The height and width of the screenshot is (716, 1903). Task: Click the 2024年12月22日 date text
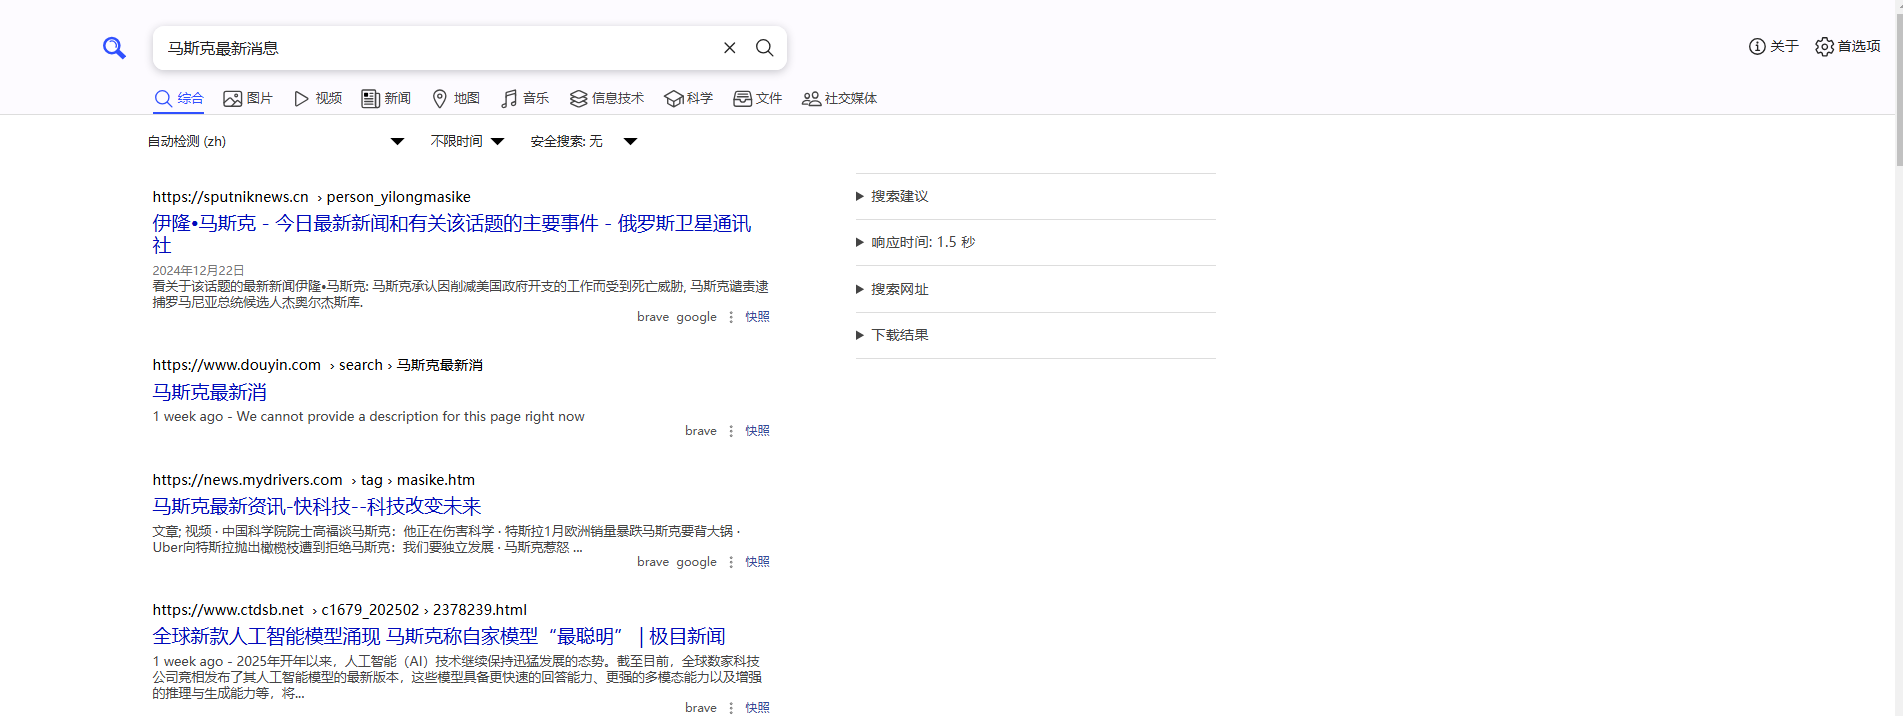(x=198, y=270)
